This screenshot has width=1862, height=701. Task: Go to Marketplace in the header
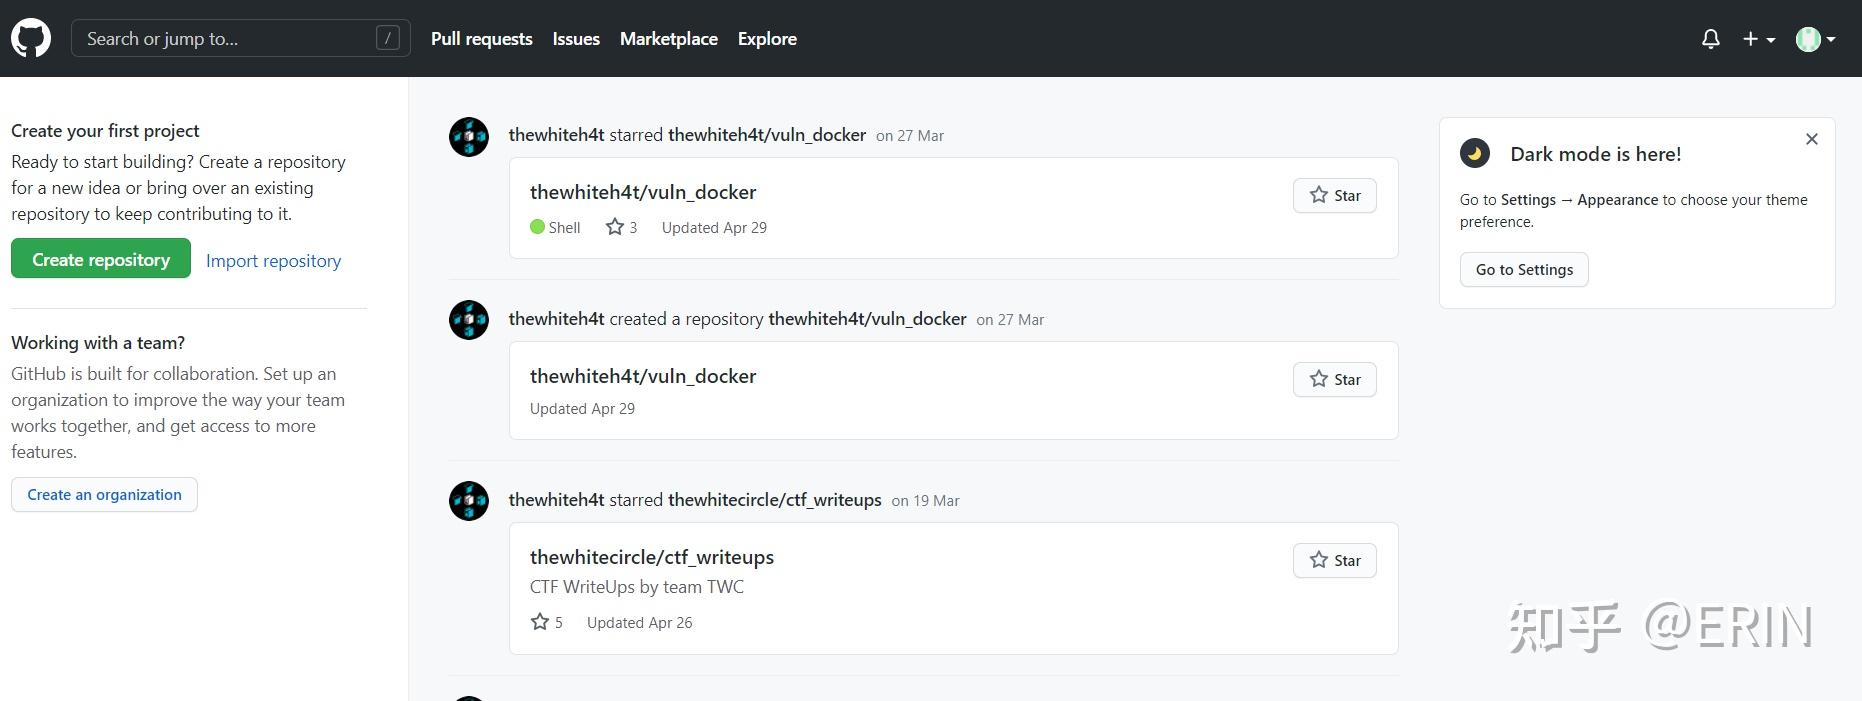[669, 39]
